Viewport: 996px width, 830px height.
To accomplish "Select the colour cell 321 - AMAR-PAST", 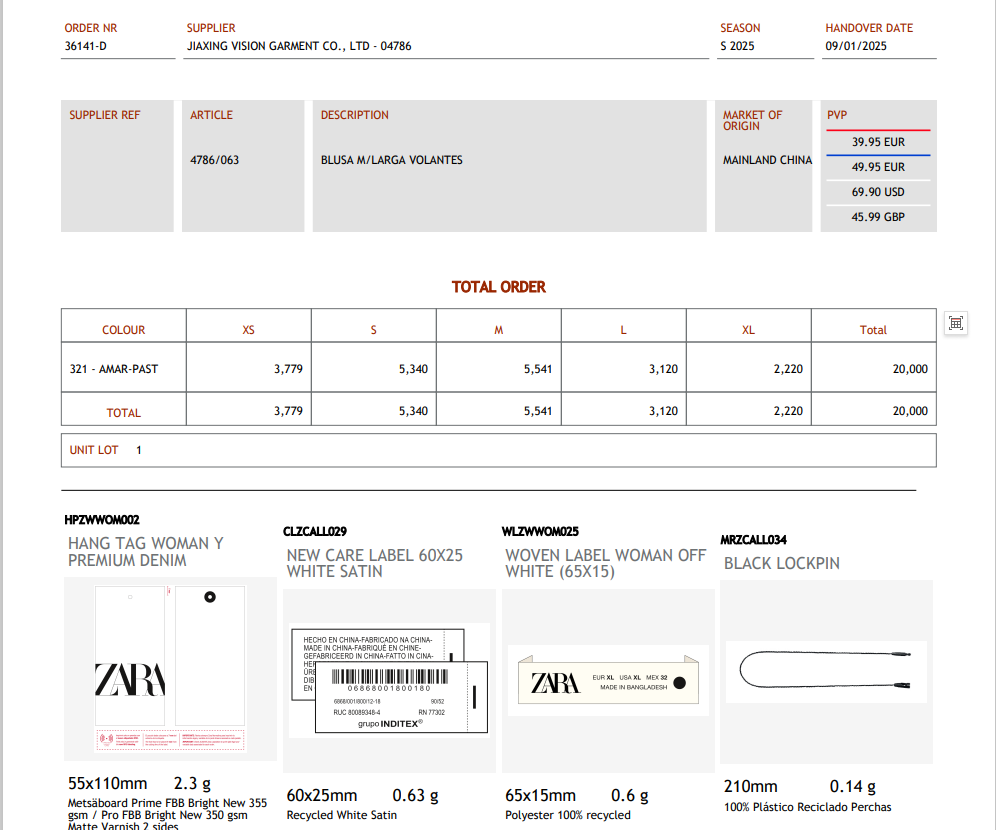I will click(114, 369).
